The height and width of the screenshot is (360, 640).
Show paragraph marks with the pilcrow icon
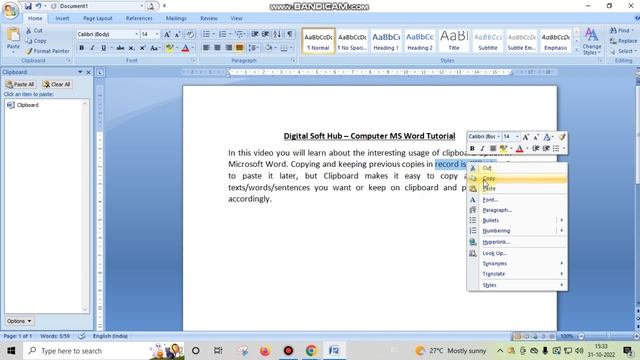click(289, 34)
